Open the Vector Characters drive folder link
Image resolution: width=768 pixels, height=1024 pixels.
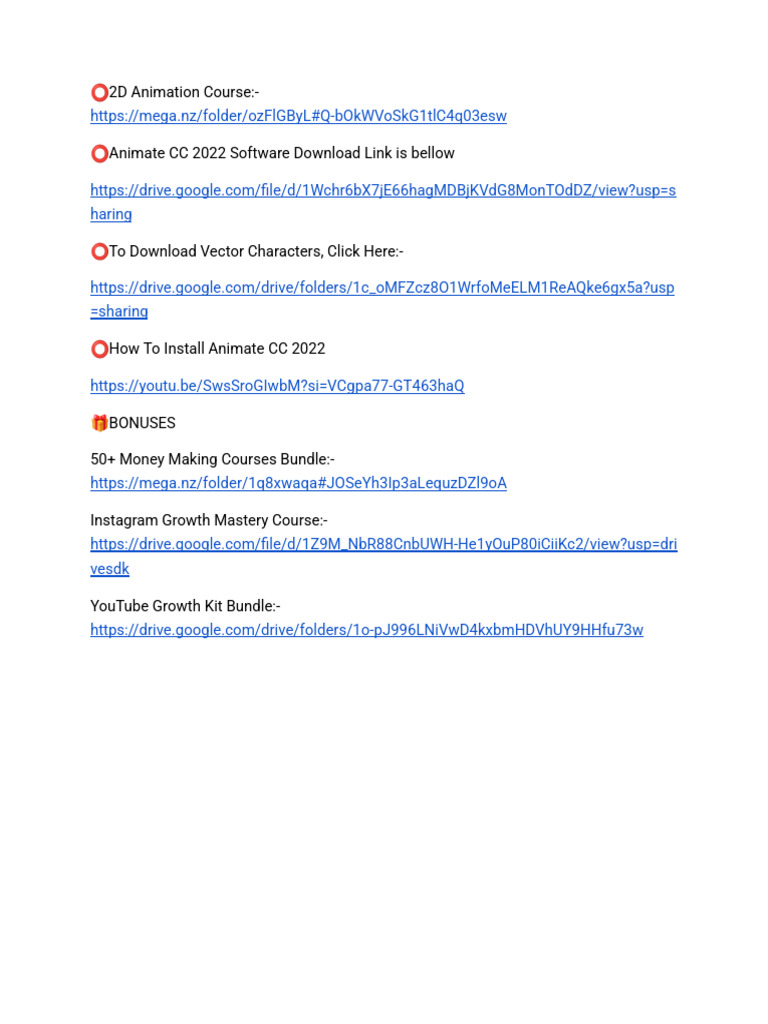(383, 288)
